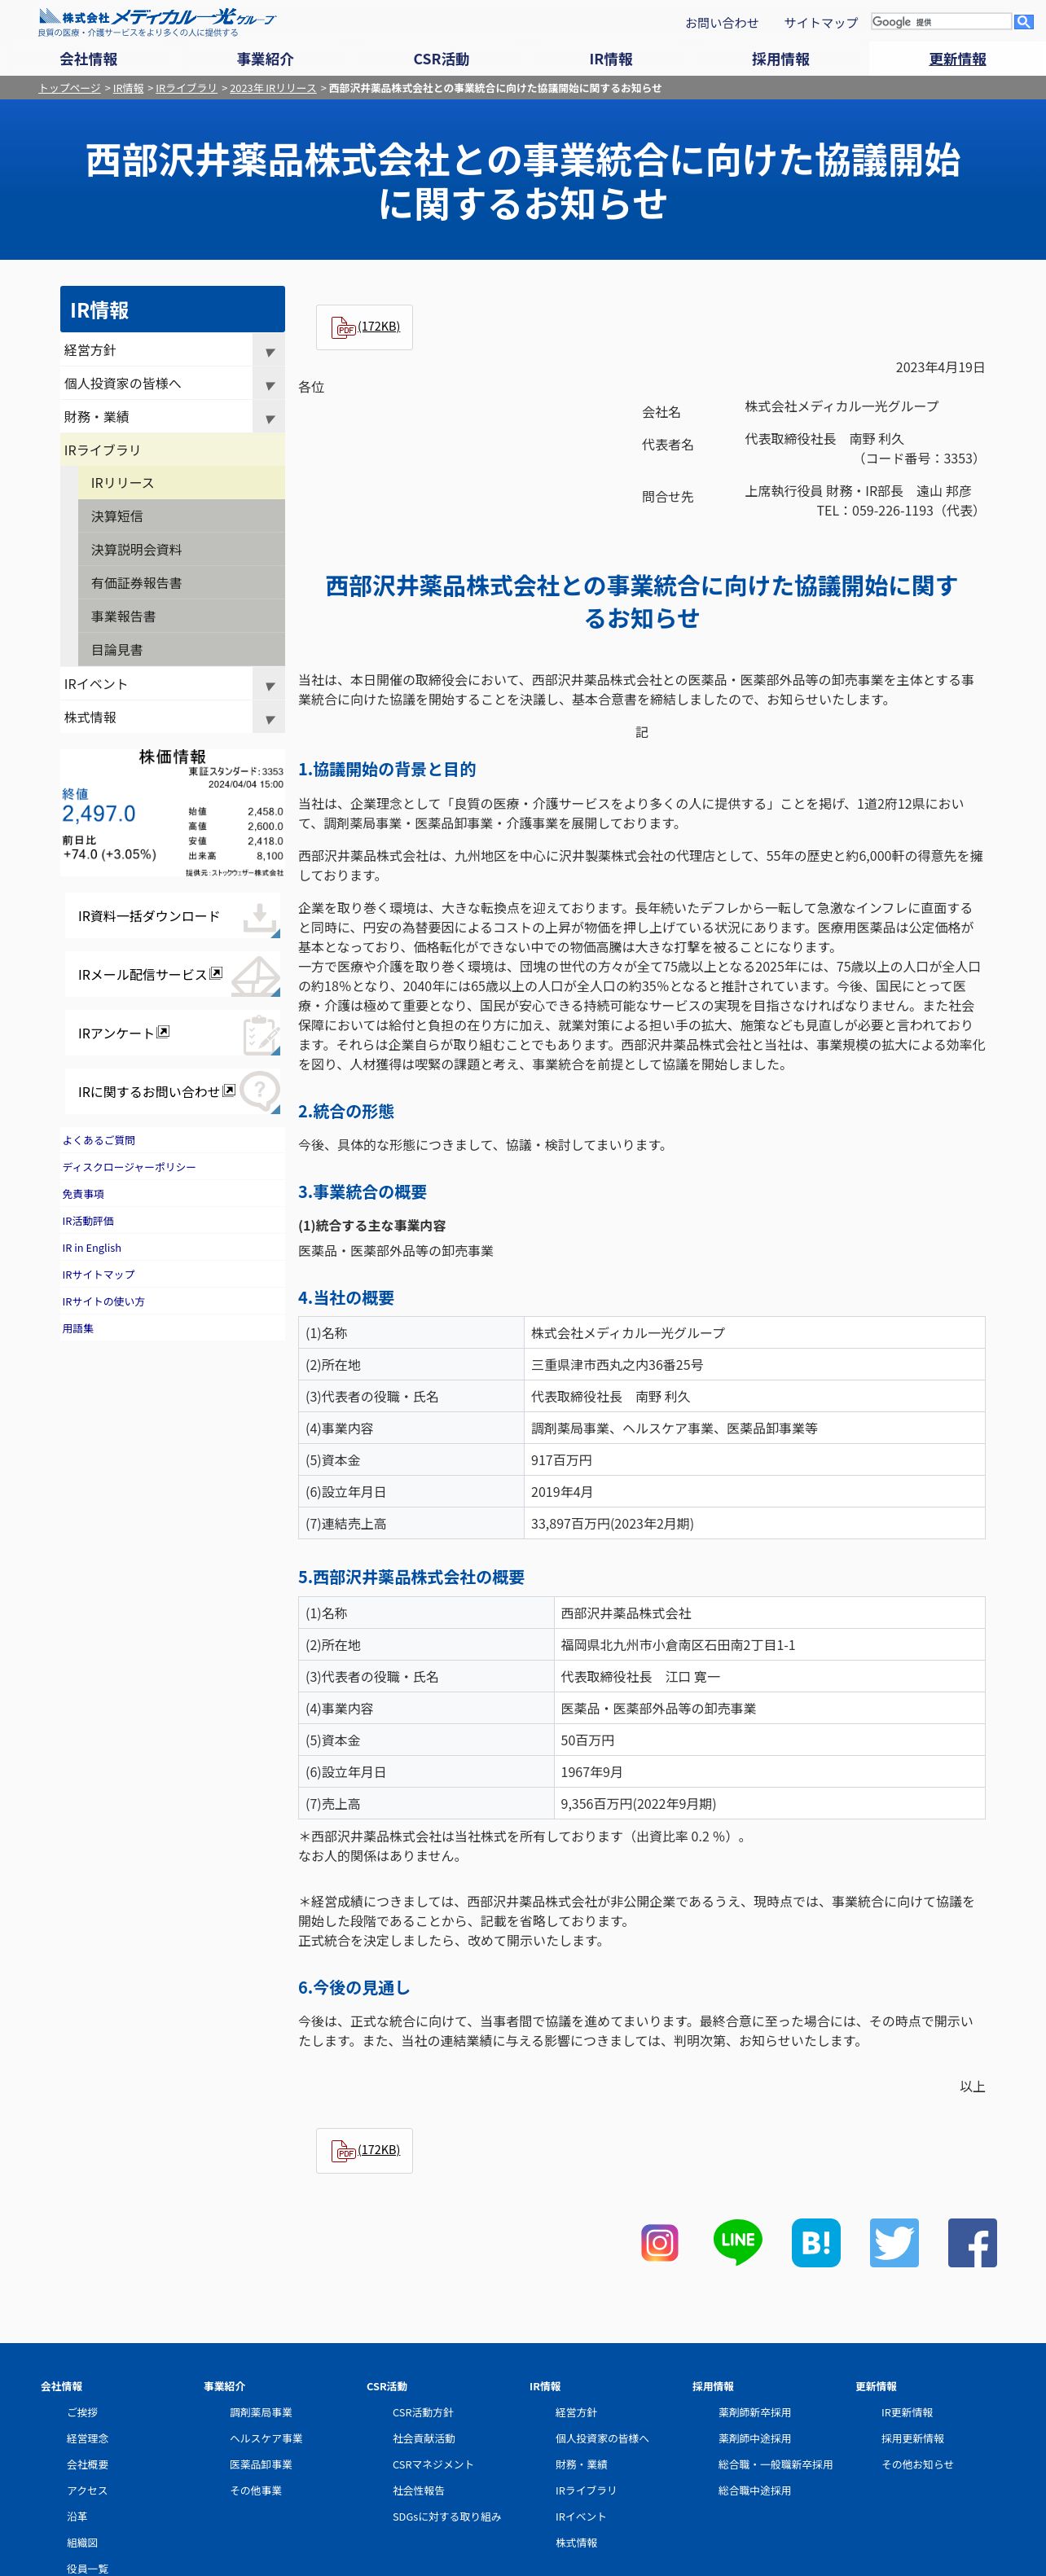Viewport: 1046px width, 2576px height.
Task: Share via the Instagram icon
Action: point(660,2242)
